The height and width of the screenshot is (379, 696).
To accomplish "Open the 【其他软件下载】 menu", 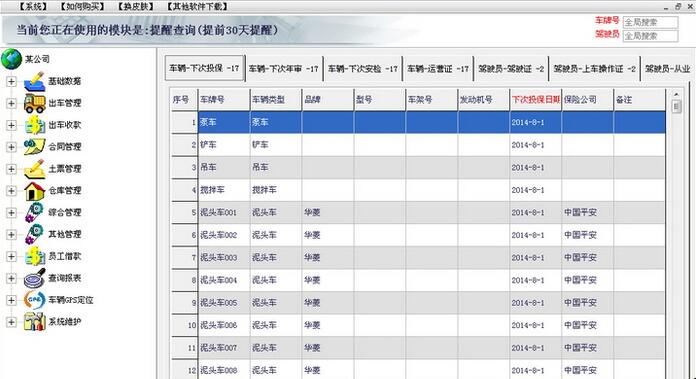I will 198,6.
